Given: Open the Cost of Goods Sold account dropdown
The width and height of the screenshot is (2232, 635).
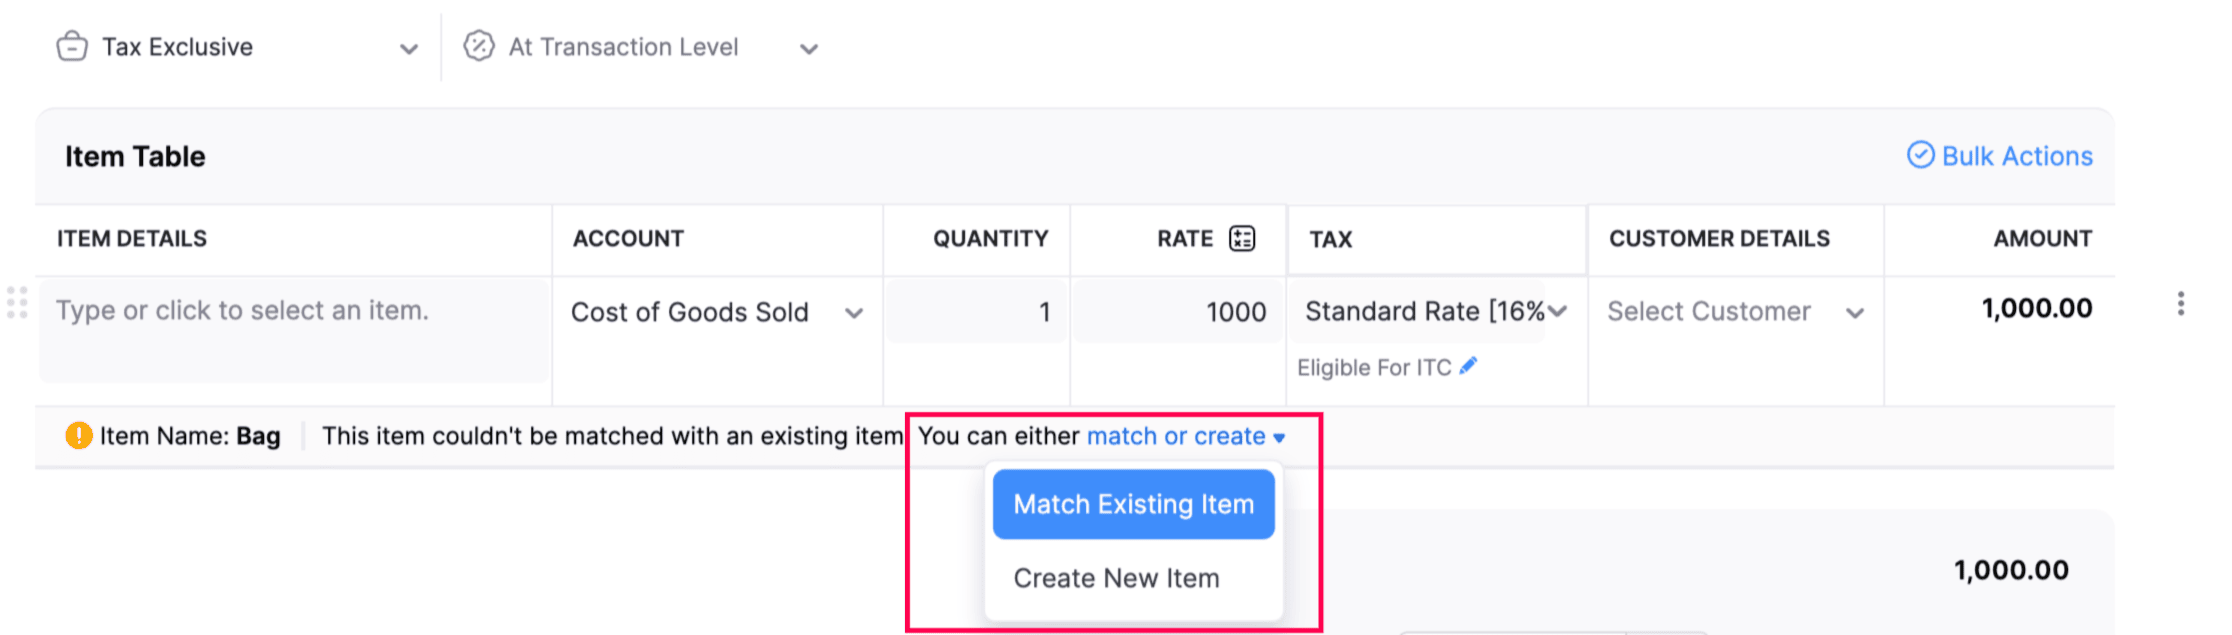Looking at the screenshot, I should (x=855, y=312).
